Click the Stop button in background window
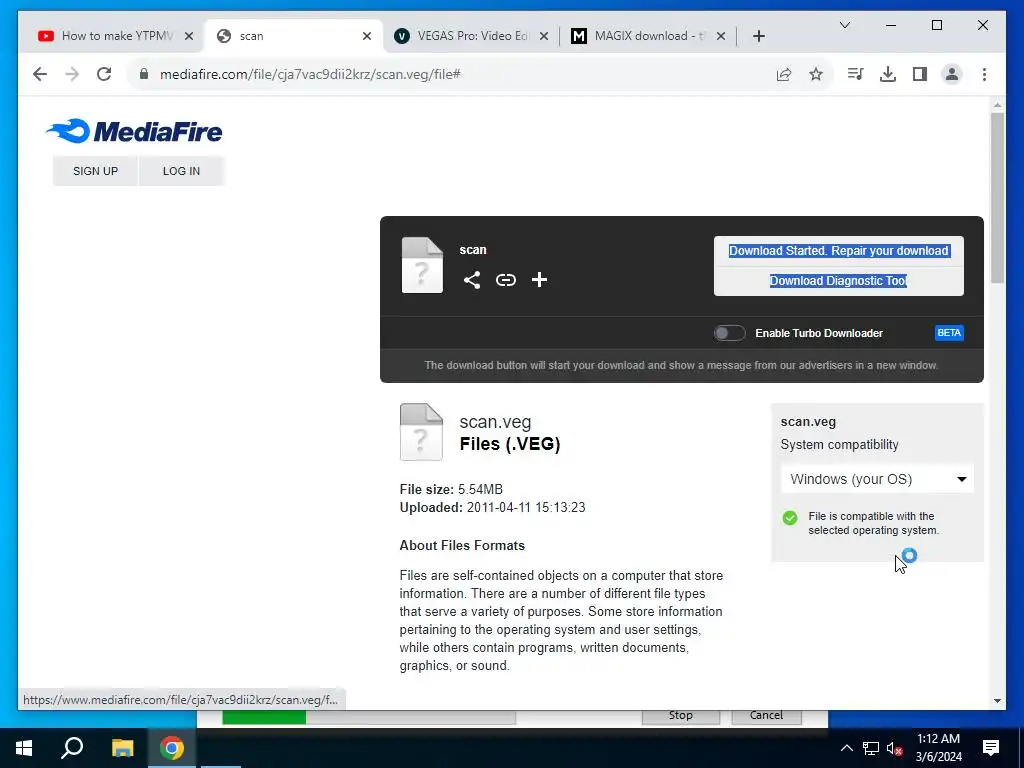The height and width of the screenshot is (768, 1024). tap(680, 716)
